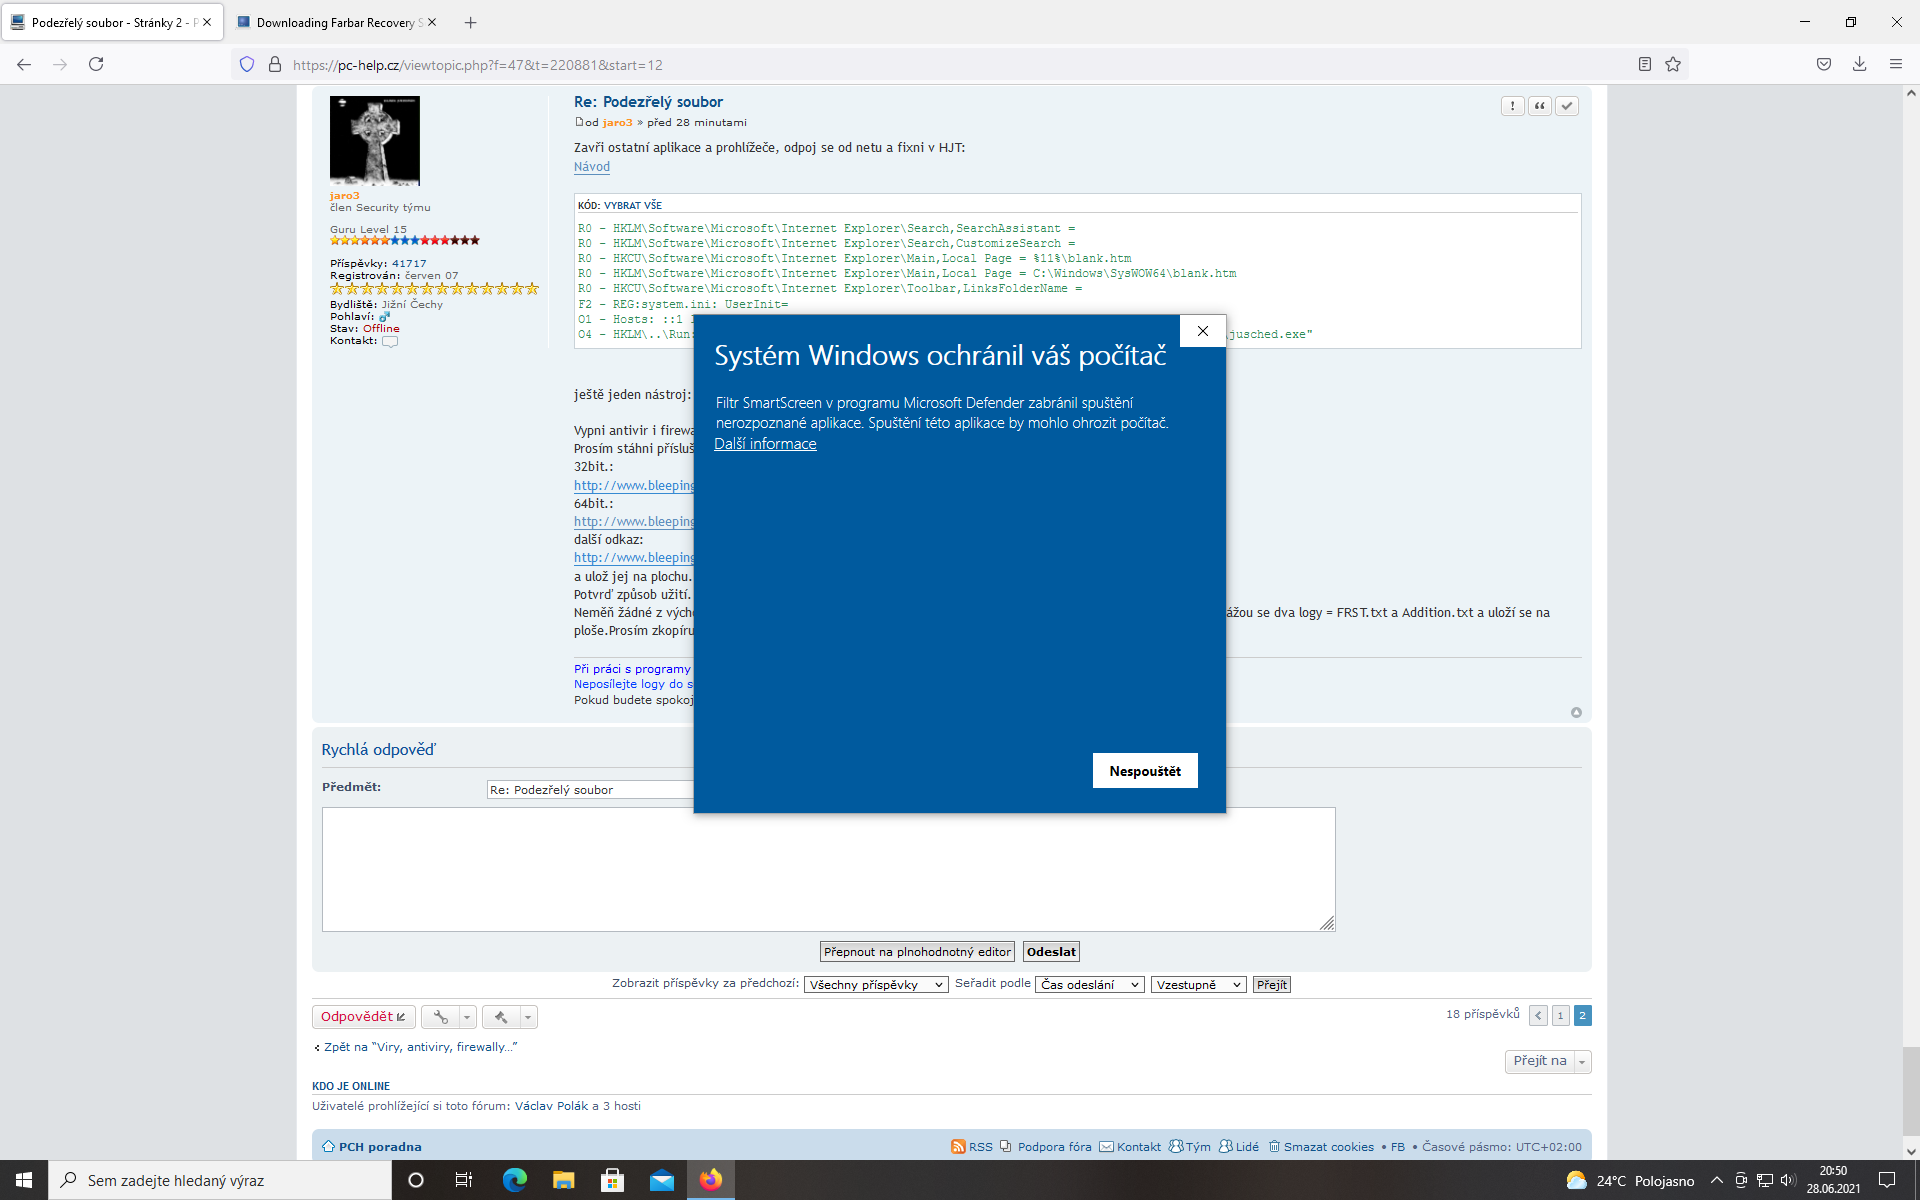Save to Pocket icon
Viewport: 1920px width, 1200px height.
tap(1824, 64)
